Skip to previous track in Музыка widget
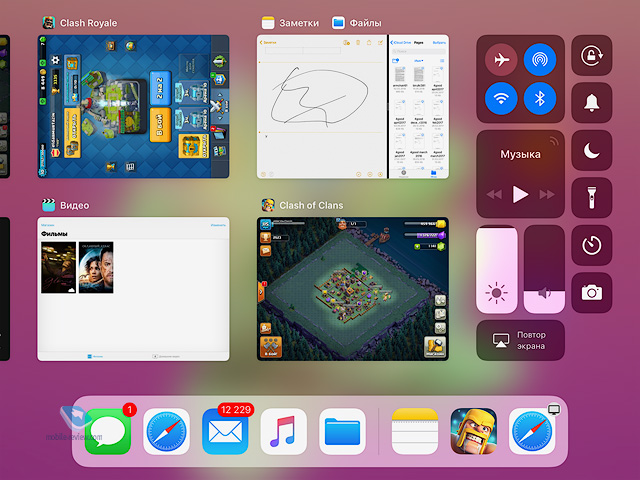640x480 pixels. [494, 194]
